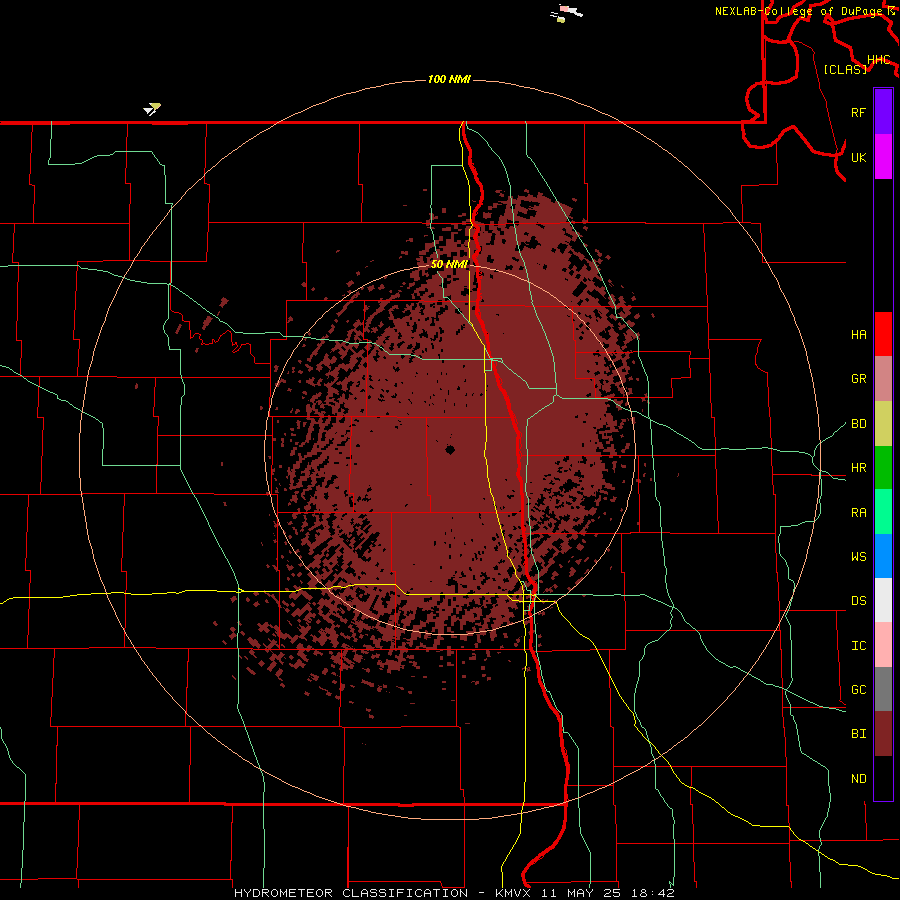Click the RA legend label
This screenshot has height=900, width=900.
click(x=859, y=513)
